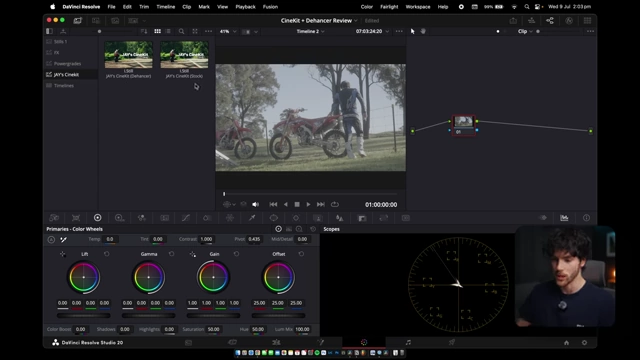Open the viewer options three-dot menu
The width and height of the screenshot is (640, 360).
pyautogui.click(x=399, y=31)
